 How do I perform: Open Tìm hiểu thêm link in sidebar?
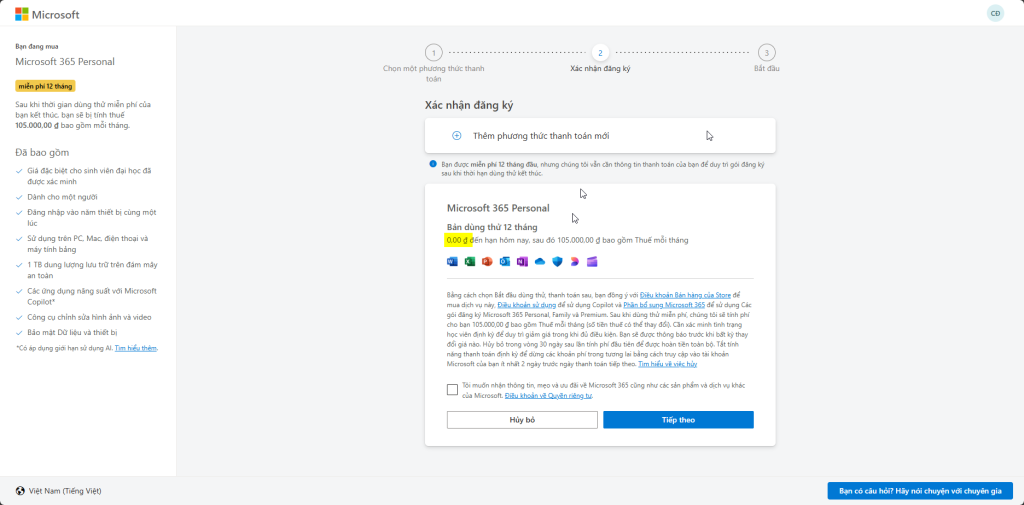click(136, 348)
